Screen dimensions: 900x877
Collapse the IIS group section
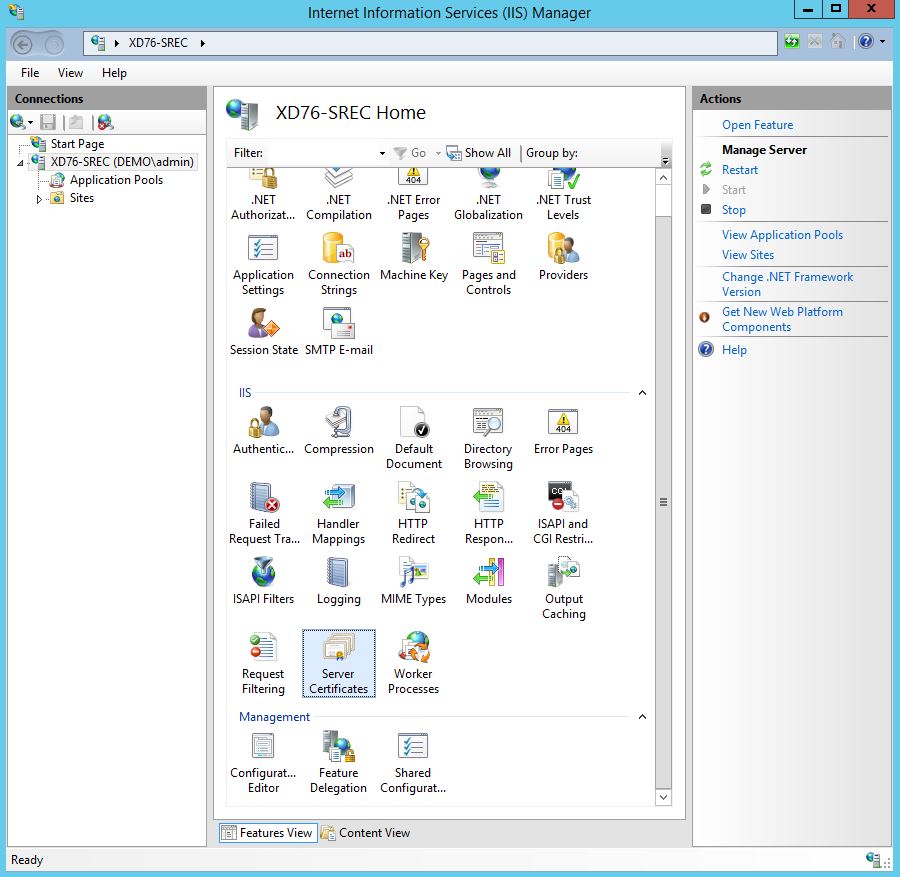[642, 393]
